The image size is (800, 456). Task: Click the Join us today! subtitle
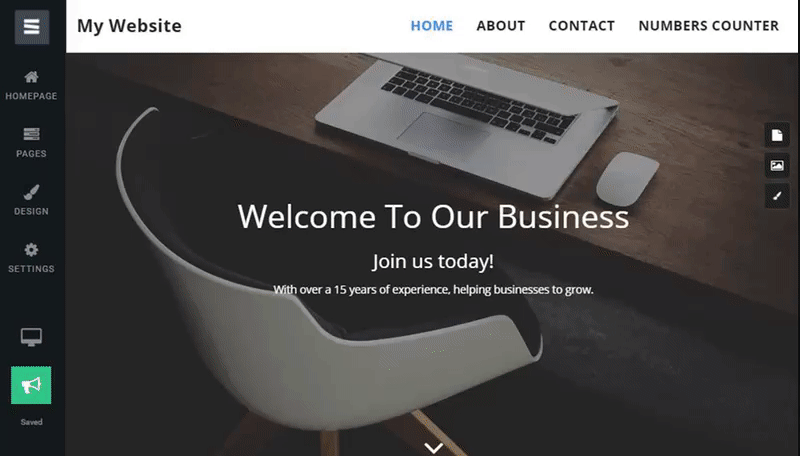click(433, 261)
